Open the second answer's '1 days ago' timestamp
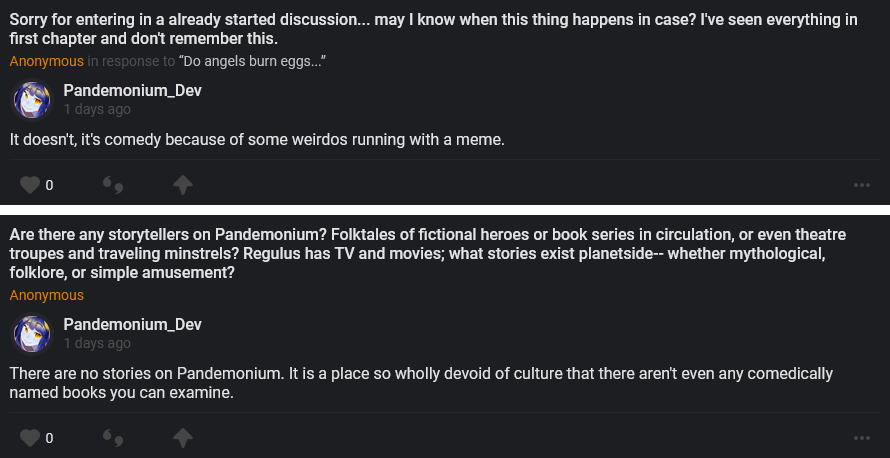 coord(97,343)
